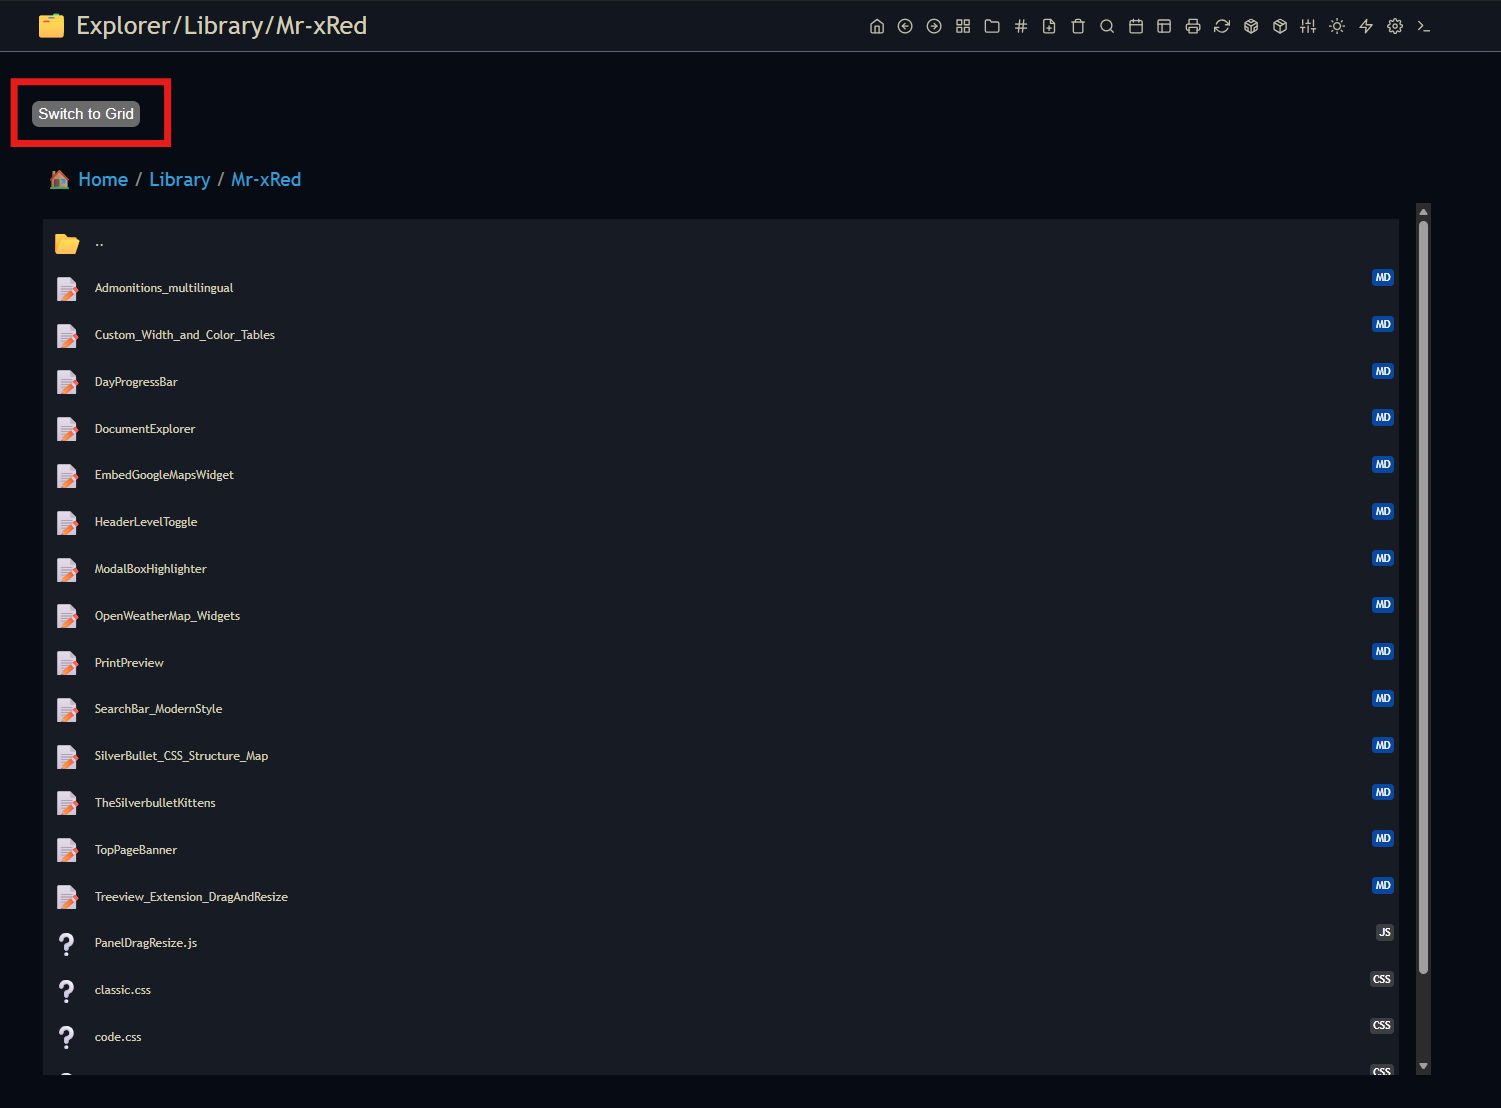Screen dimensions: 1501x1108
Task: Open search with the magnifier icon
Action: 1107,27
